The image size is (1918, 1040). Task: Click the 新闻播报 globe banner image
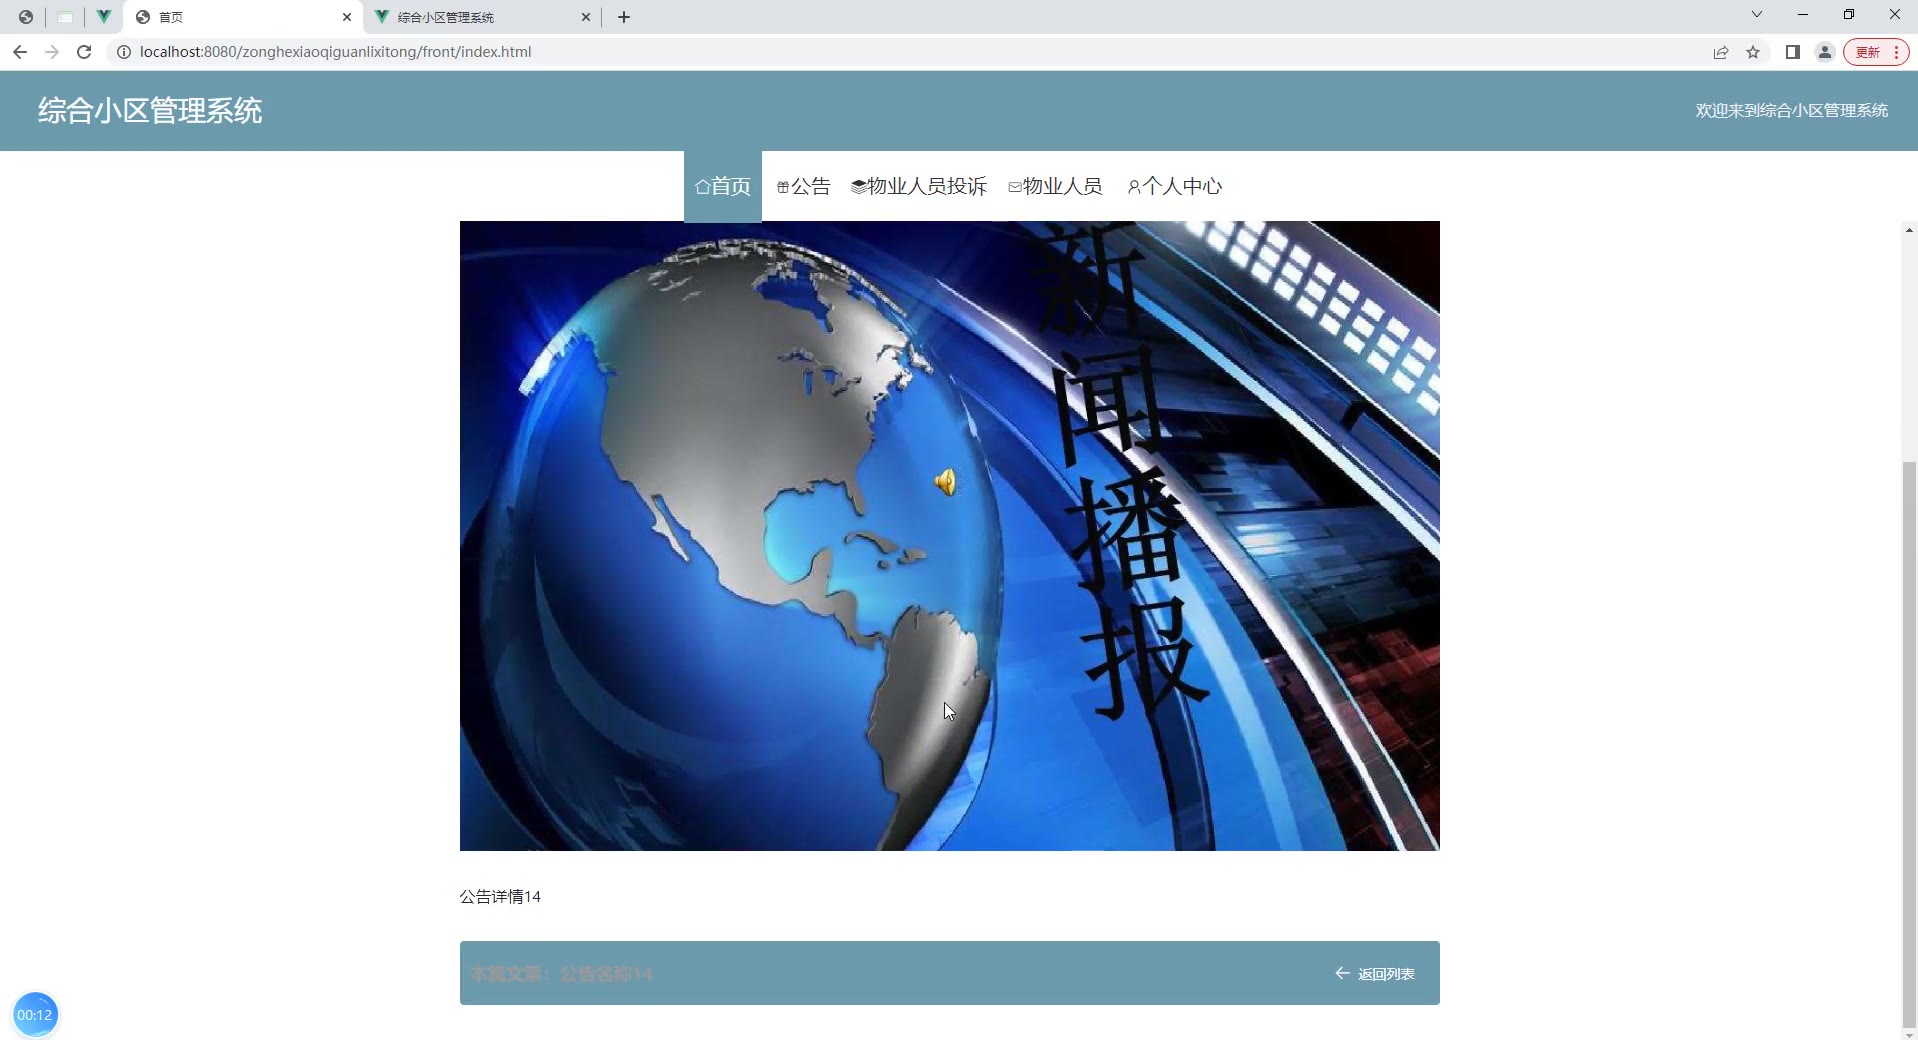tap(950, 536)
